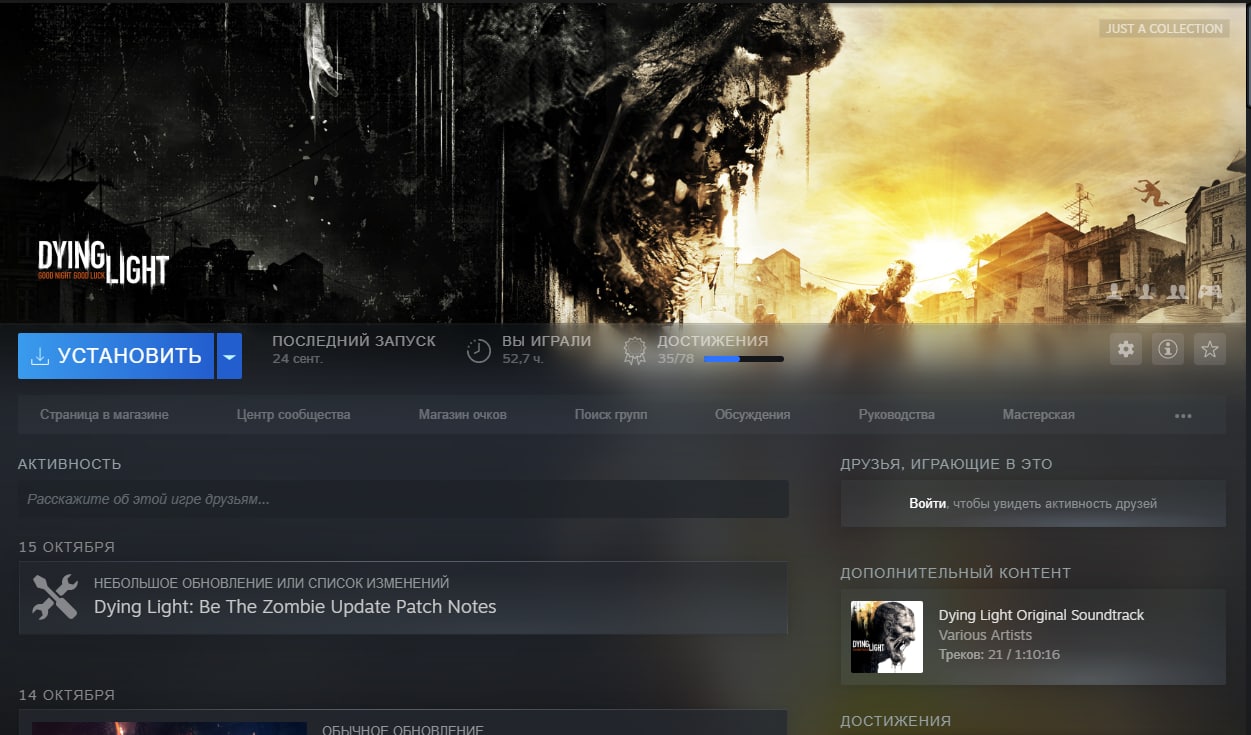
Task: Click the Dying Light logo
Action: [x=103, y=263]
